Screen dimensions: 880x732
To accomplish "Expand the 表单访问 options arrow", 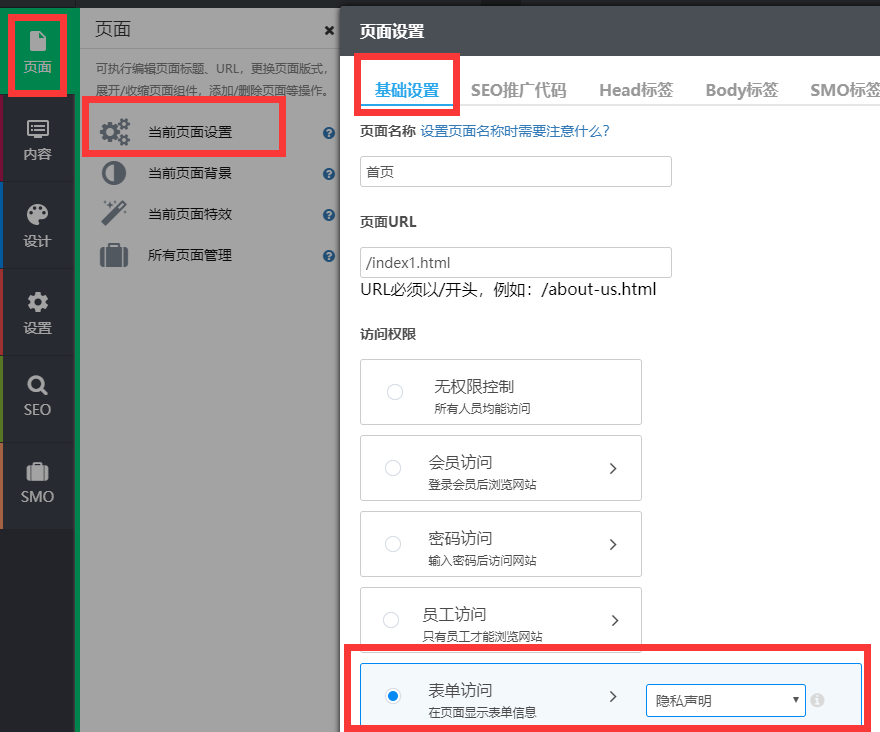I will [615, 695].
